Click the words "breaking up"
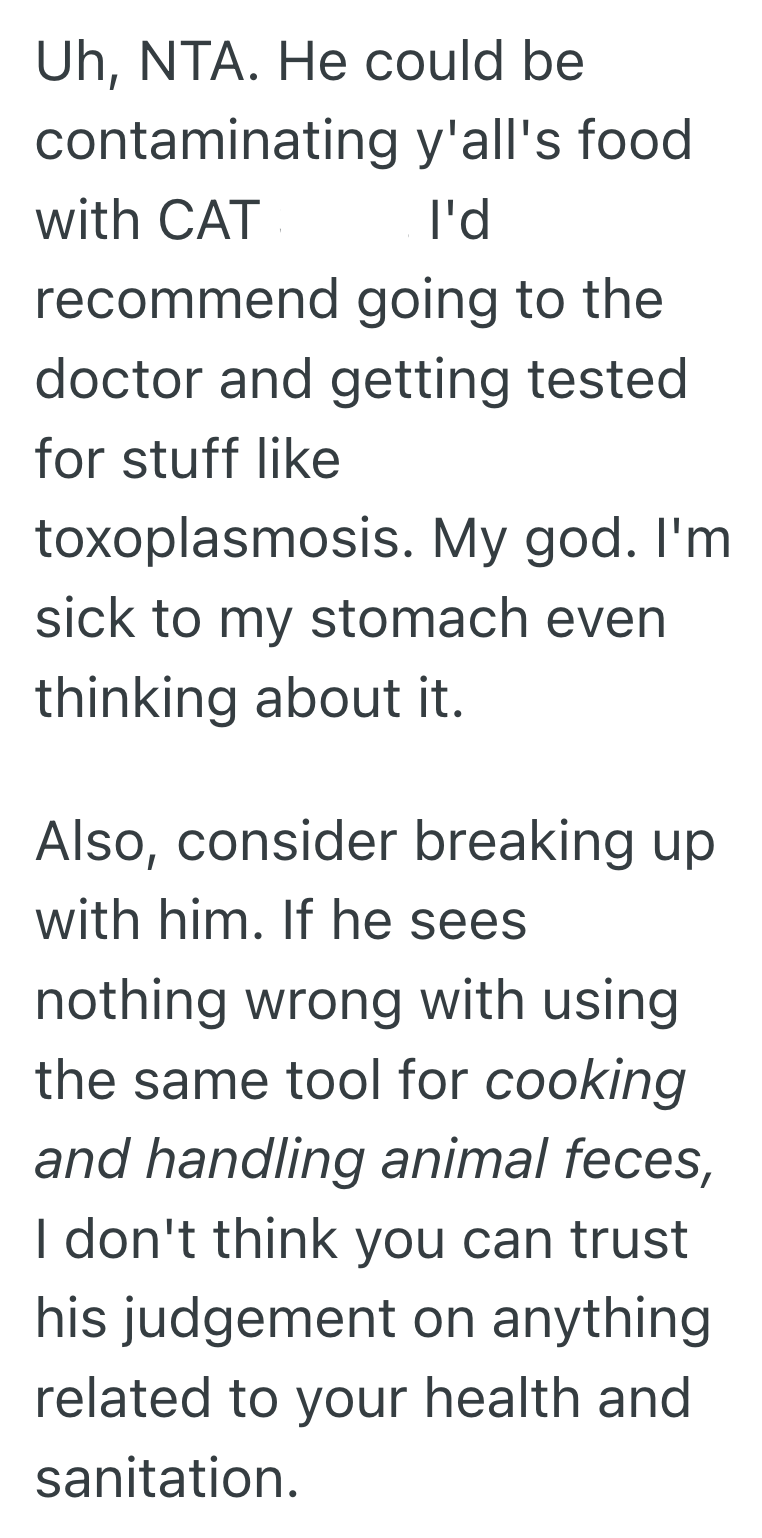This screenshot has width=762, height=1538. tap(564, 841)
